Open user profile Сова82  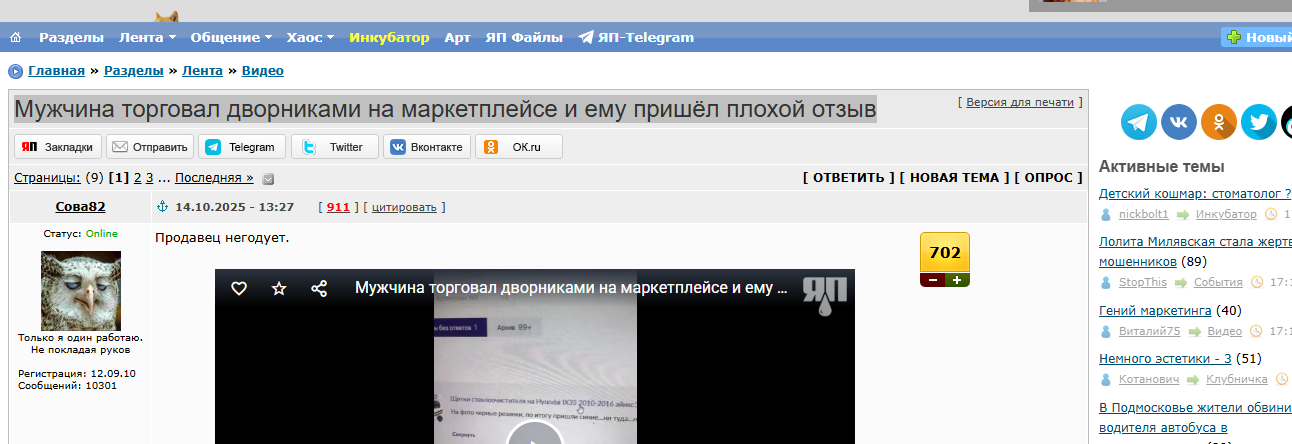pos(80,207)
